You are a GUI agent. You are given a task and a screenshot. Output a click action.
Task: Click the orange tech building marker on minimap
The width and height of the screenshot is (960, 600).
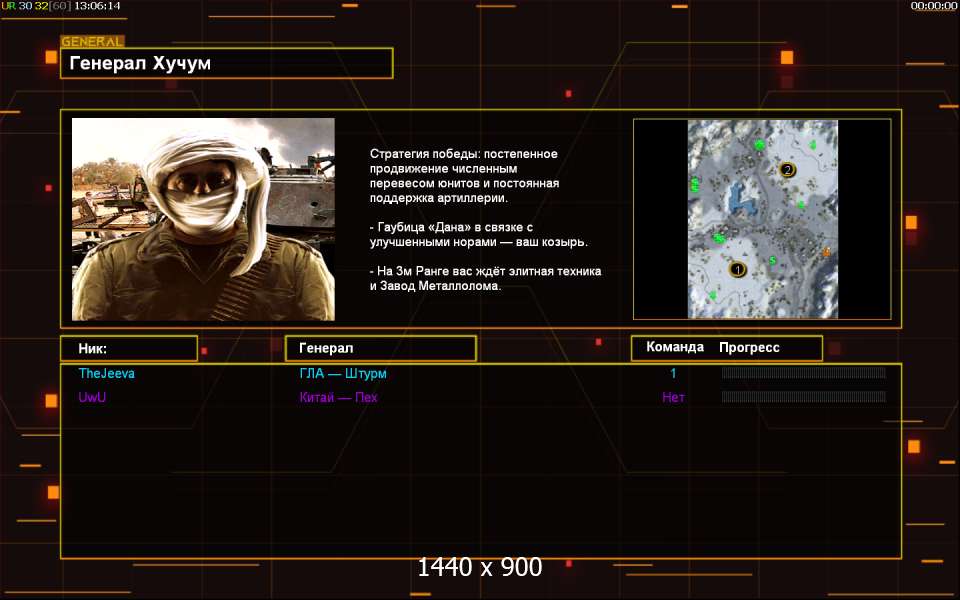[x=827, y=252]
